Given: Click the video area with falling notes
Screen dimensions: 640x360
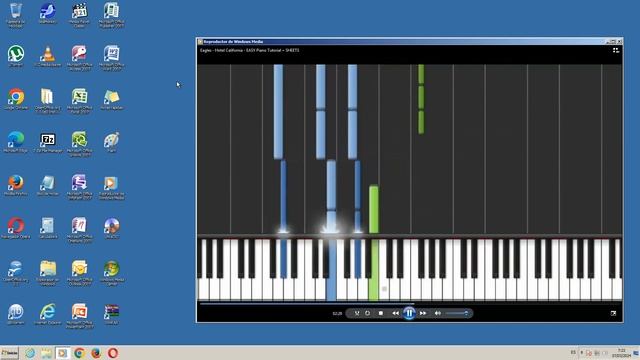Looking at the screenshot, I should coord(409,149).
